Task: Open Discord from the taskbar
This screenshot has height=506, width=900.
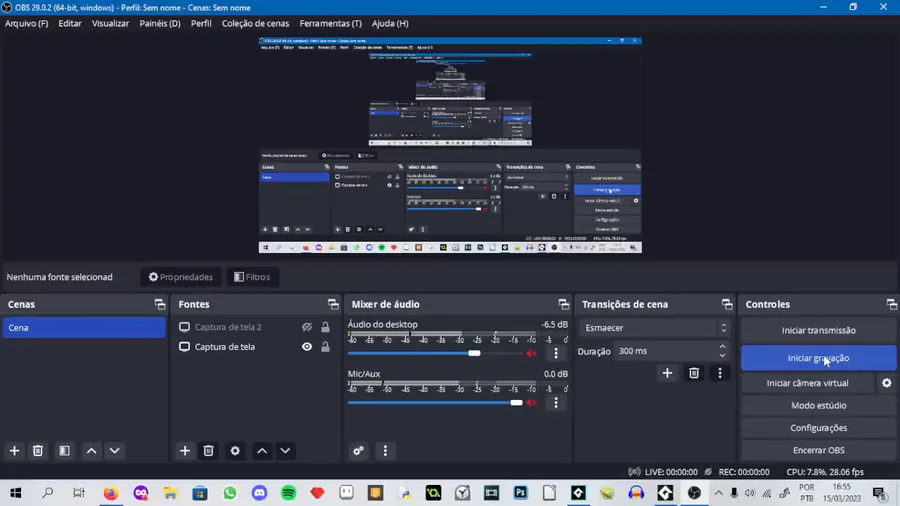Action: point(259,493)
